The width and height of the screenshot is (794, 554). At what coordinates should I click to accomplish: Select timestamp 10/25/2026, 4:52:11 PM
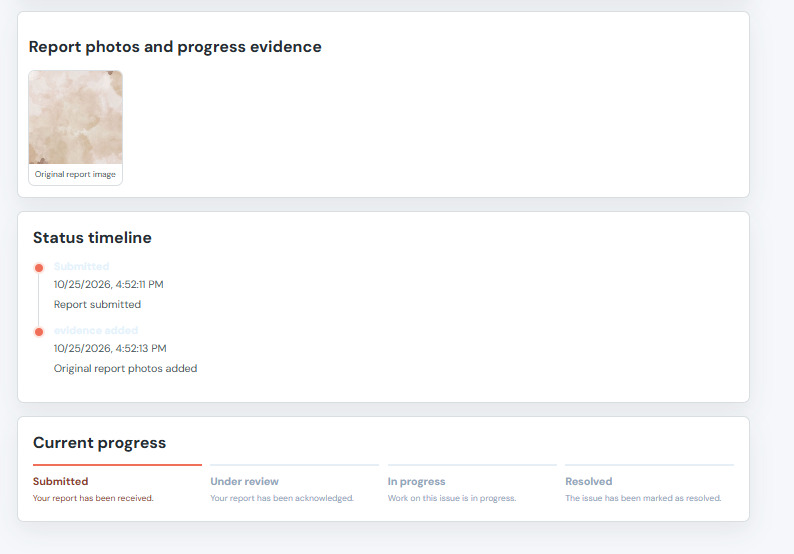coord(108,285)
